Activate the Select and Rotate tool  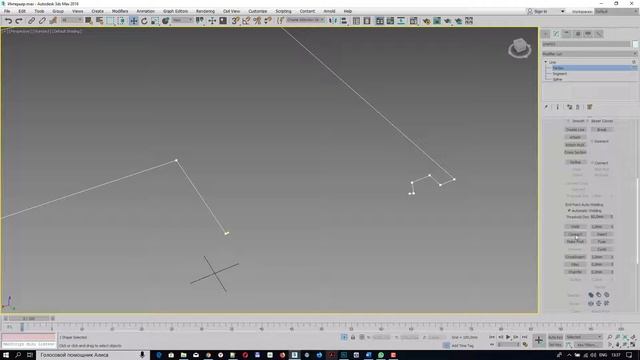(x=144, y=21)
